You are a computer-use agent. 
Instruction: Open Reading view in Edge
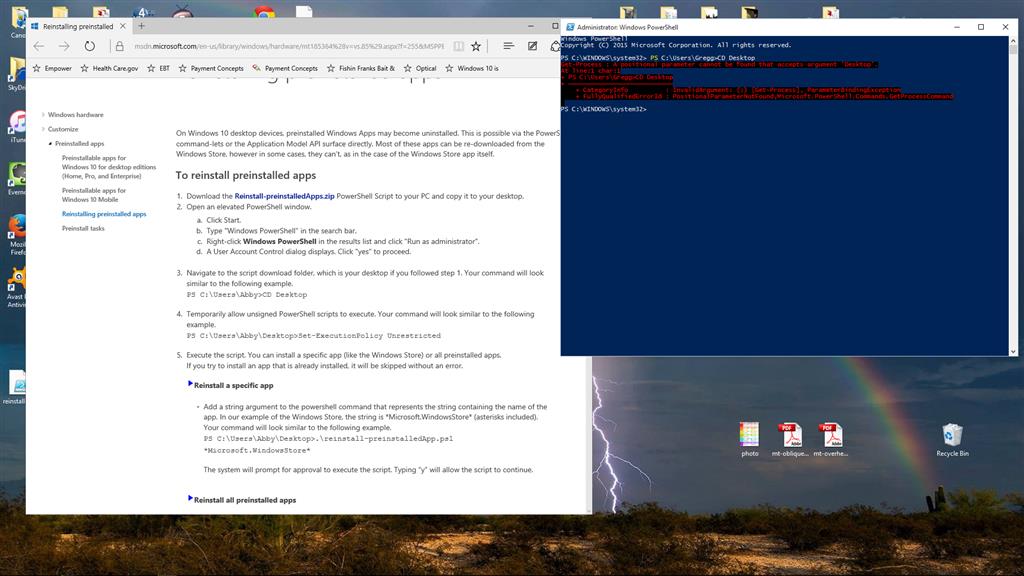tap(458, 46)
